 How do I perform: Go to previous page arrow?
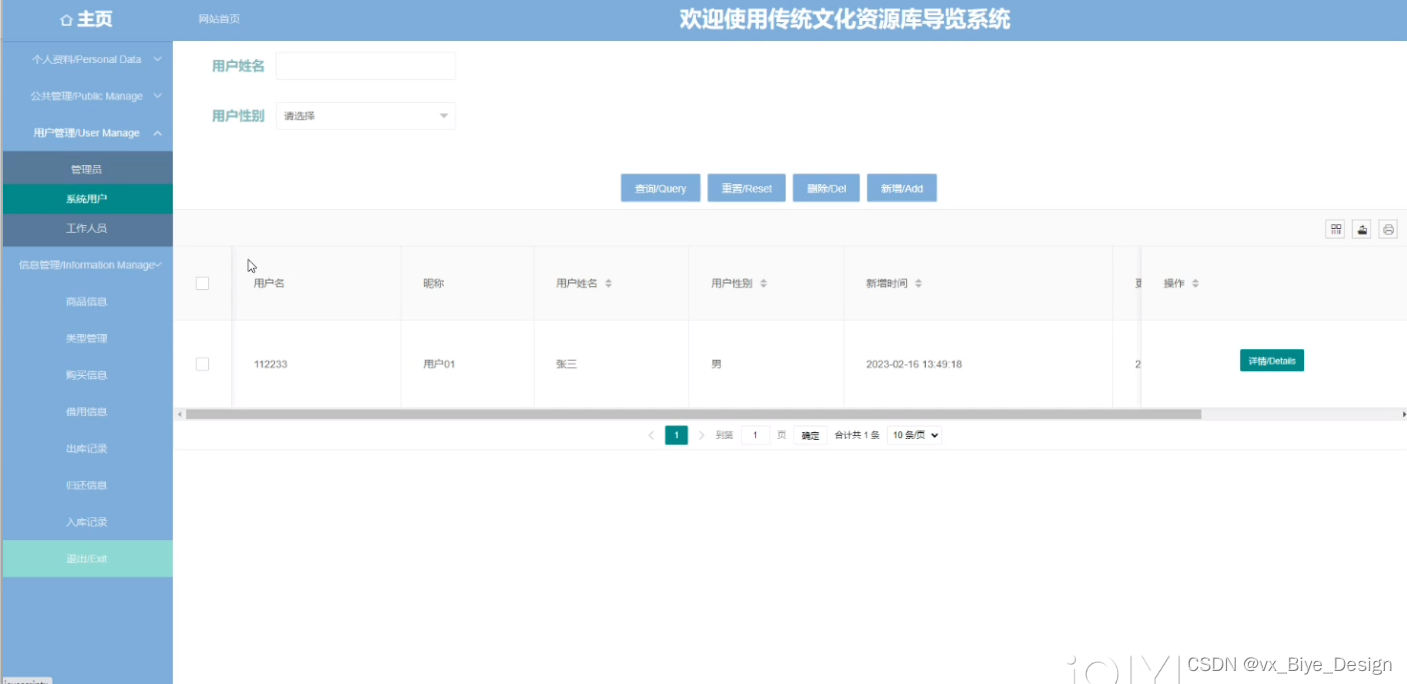(x=651, y=435)
